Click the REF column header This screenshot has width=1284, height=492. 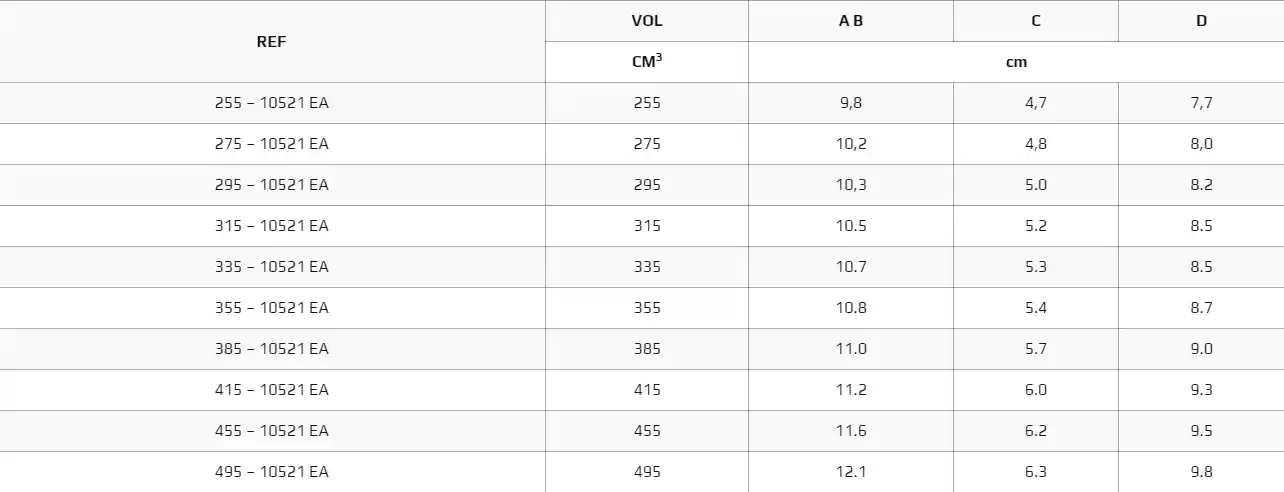(x=272, y=42)
